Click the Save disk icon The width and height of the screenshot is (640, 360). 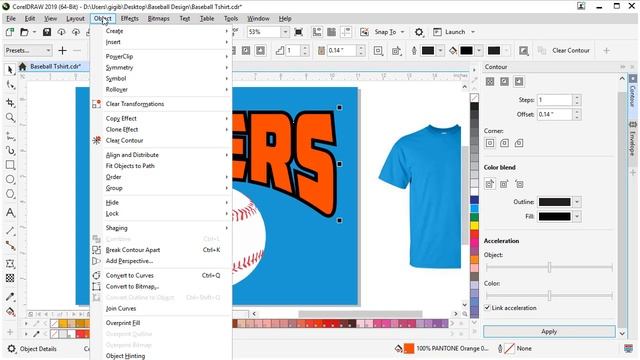pos(47,32)
